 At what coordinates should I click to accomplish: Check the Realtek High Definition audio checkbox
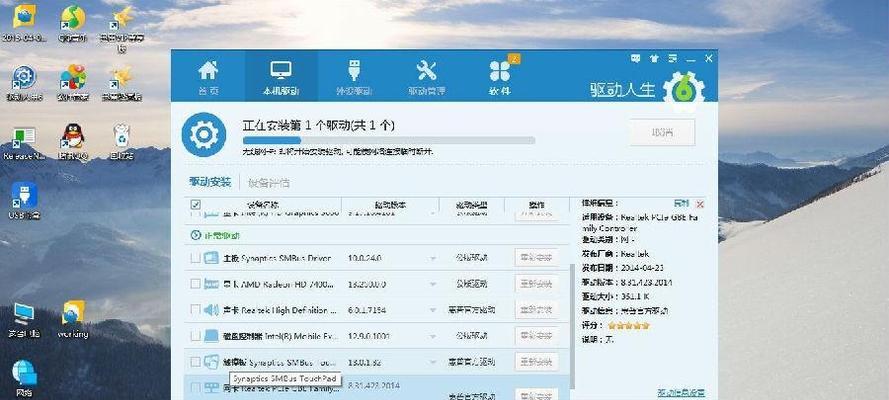(x=195, y=309)
